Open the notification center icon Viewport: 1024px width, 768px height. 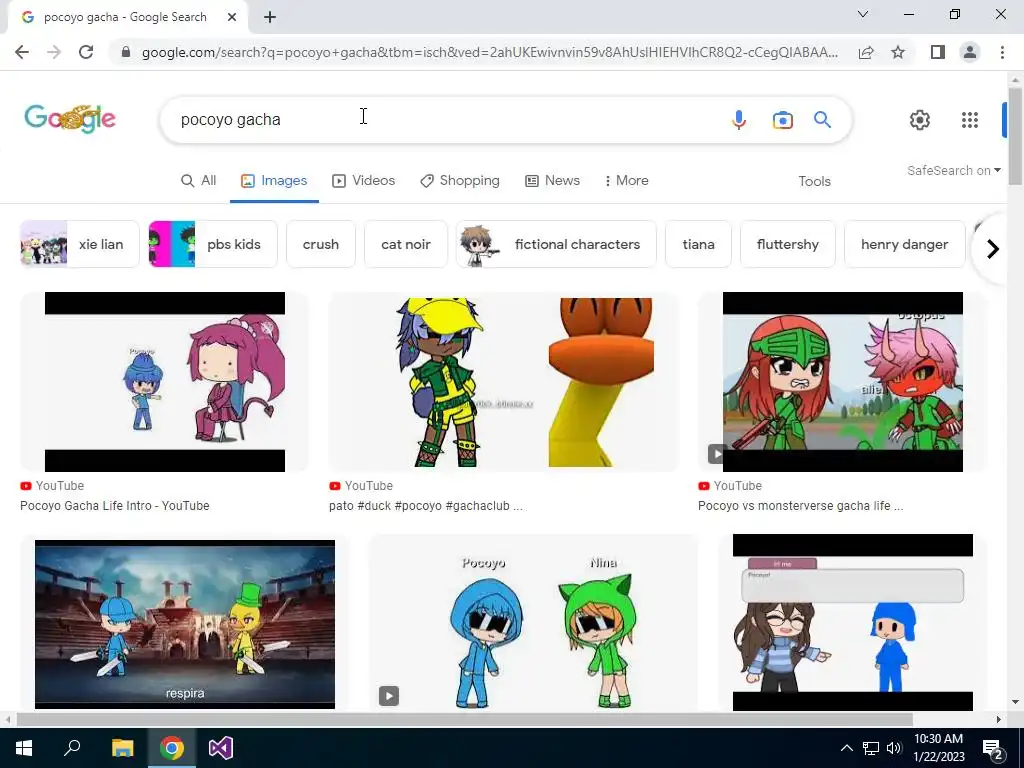click(993, 748)
